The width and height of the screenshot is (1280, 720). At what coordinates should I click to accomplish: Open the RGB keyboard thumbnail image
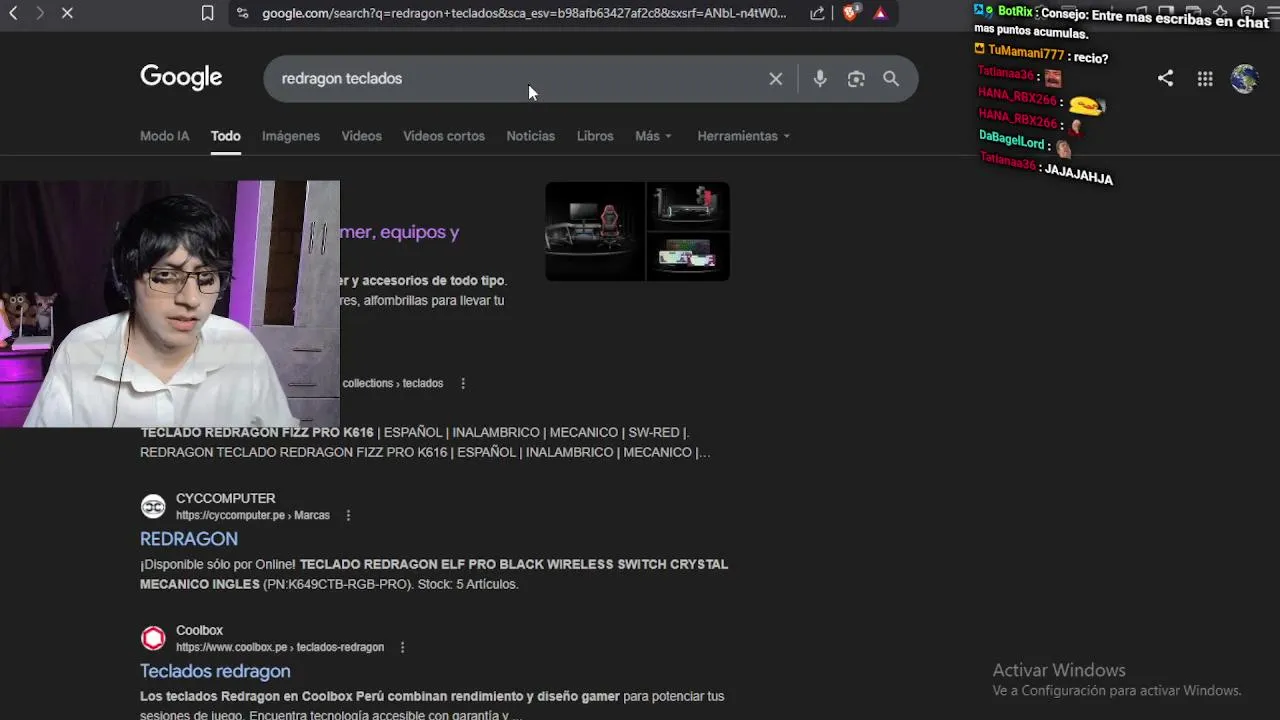pos(688,257)
